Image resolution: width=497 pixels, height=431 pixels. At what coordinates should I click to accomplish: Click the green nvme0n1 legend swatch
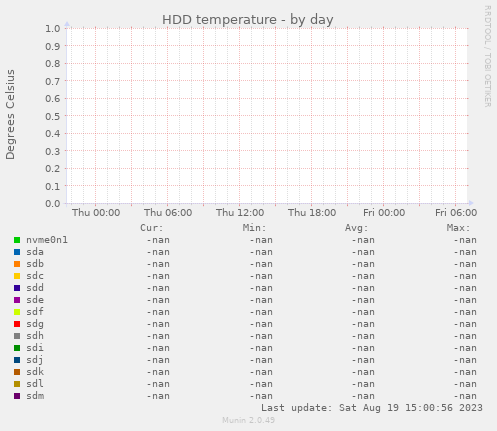[17, 240]
